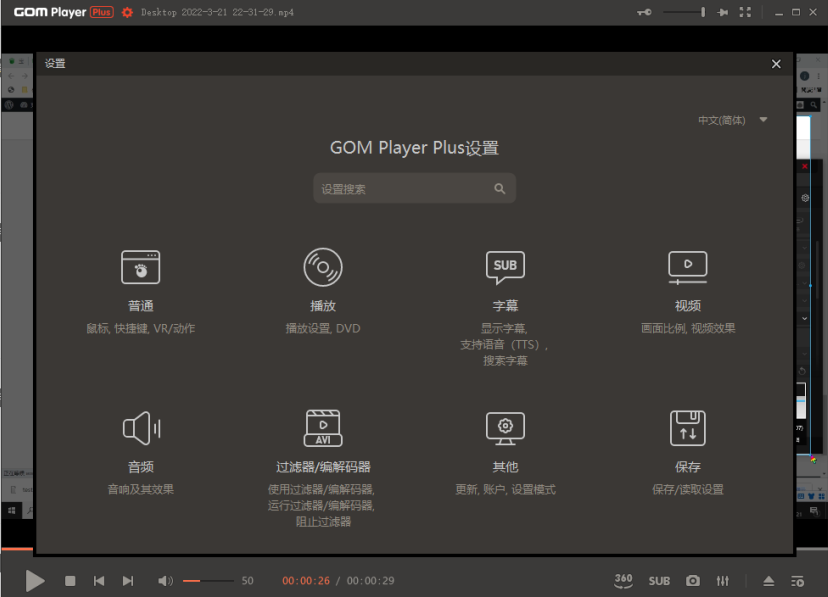Click the key icon in title bar
The height and width of the screenshot is (597, 828).
point(644,12)
